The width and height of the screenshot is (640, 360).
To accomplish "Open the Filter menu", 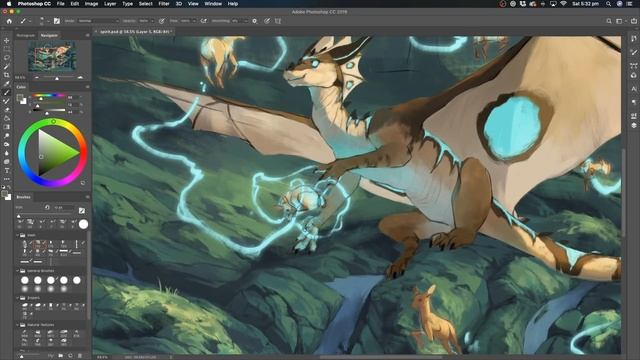I will 164,4.
